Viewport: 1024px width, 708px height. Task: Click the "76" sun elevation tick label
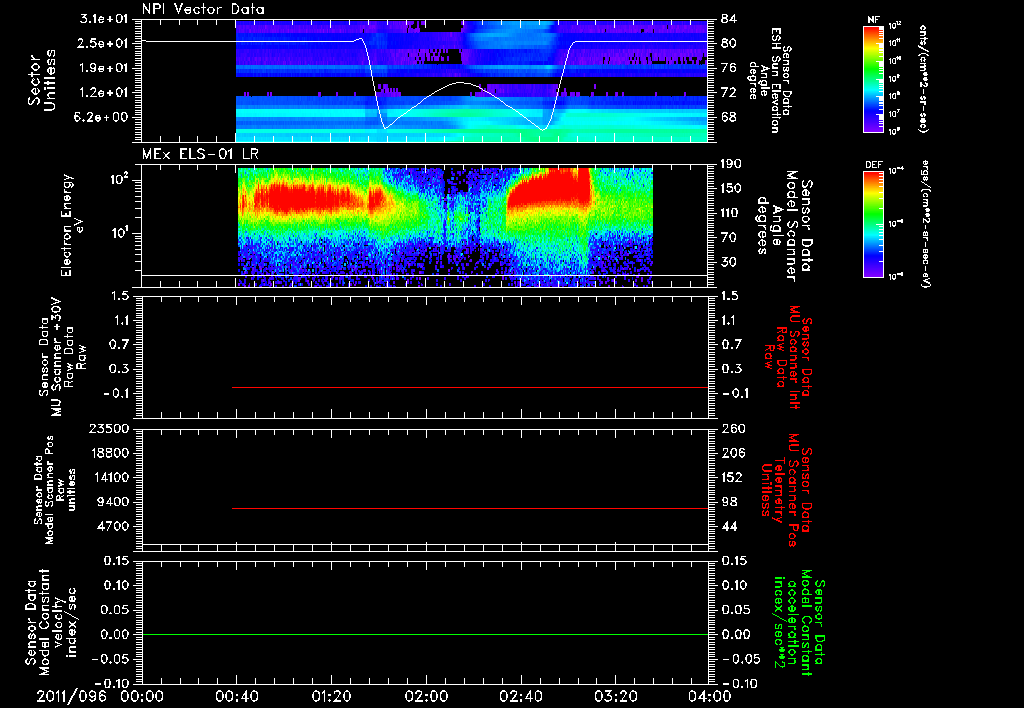(x=728, y=68)
